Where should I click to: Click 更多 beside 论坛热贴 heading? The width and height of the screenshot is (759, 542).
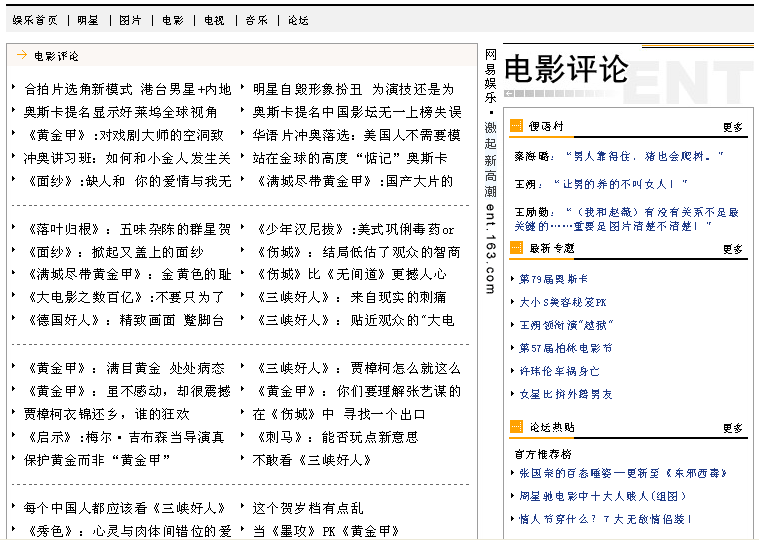click(733, 428)
